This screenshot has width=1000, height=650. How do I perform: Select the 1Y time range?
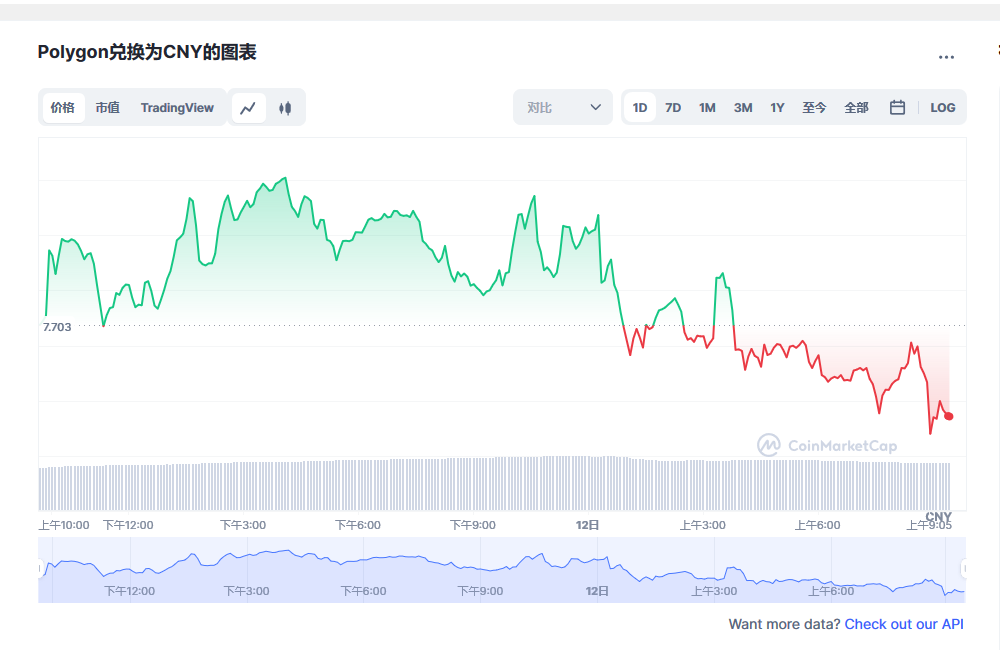(x=777, y=107)
